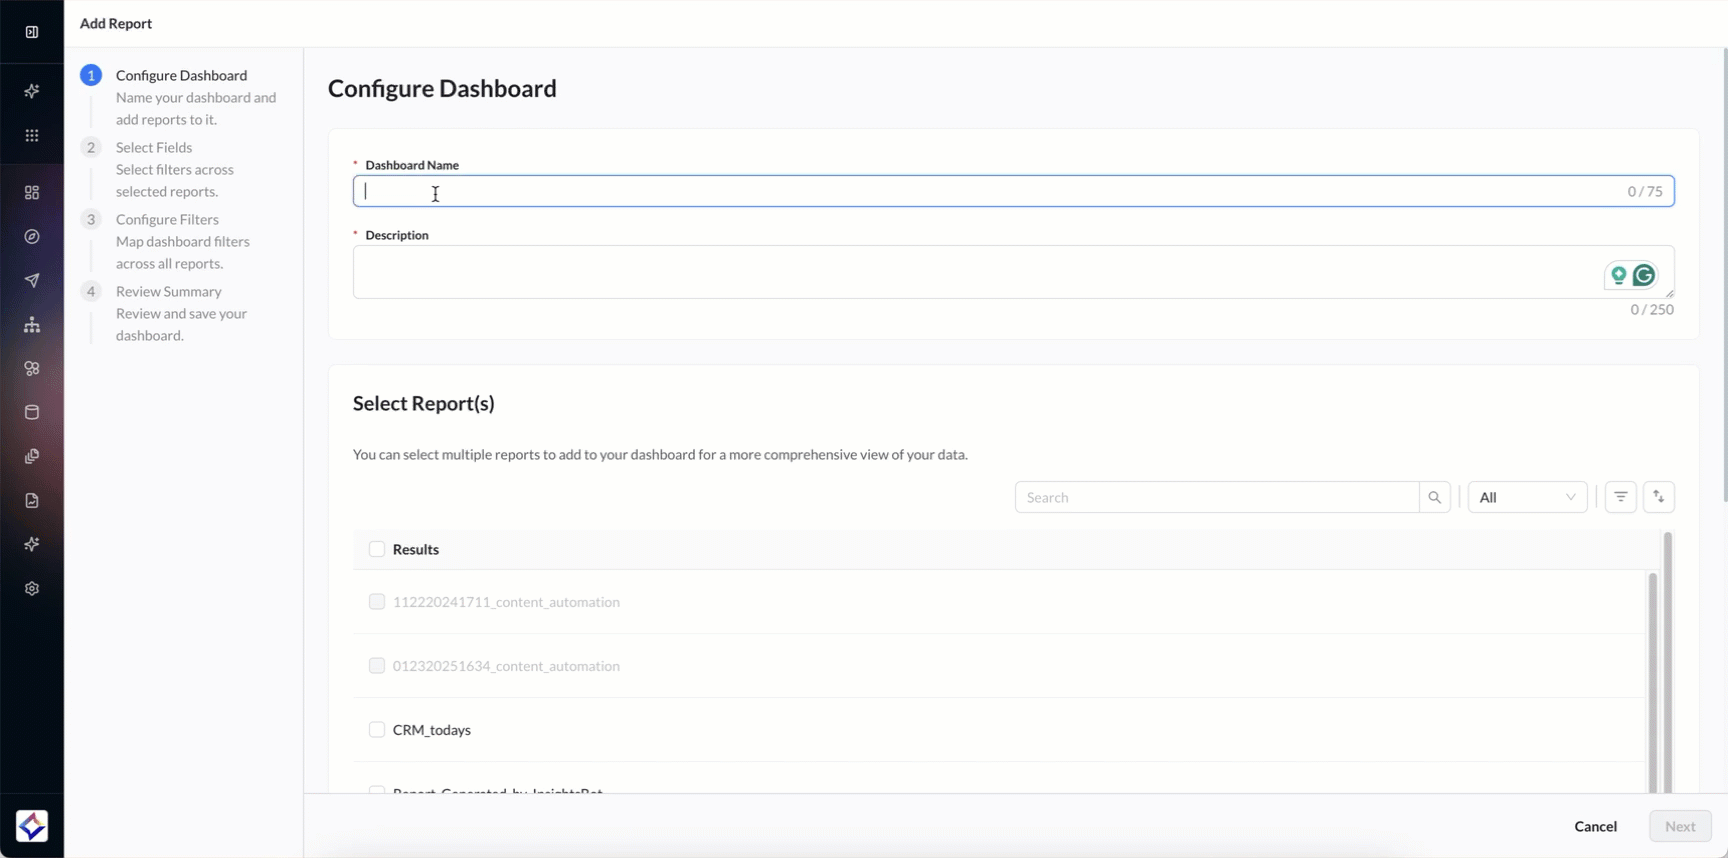This screenshot has width=1728, height=858.
Task: Check the Results select-all checkbox
Action: coord(377,549)
